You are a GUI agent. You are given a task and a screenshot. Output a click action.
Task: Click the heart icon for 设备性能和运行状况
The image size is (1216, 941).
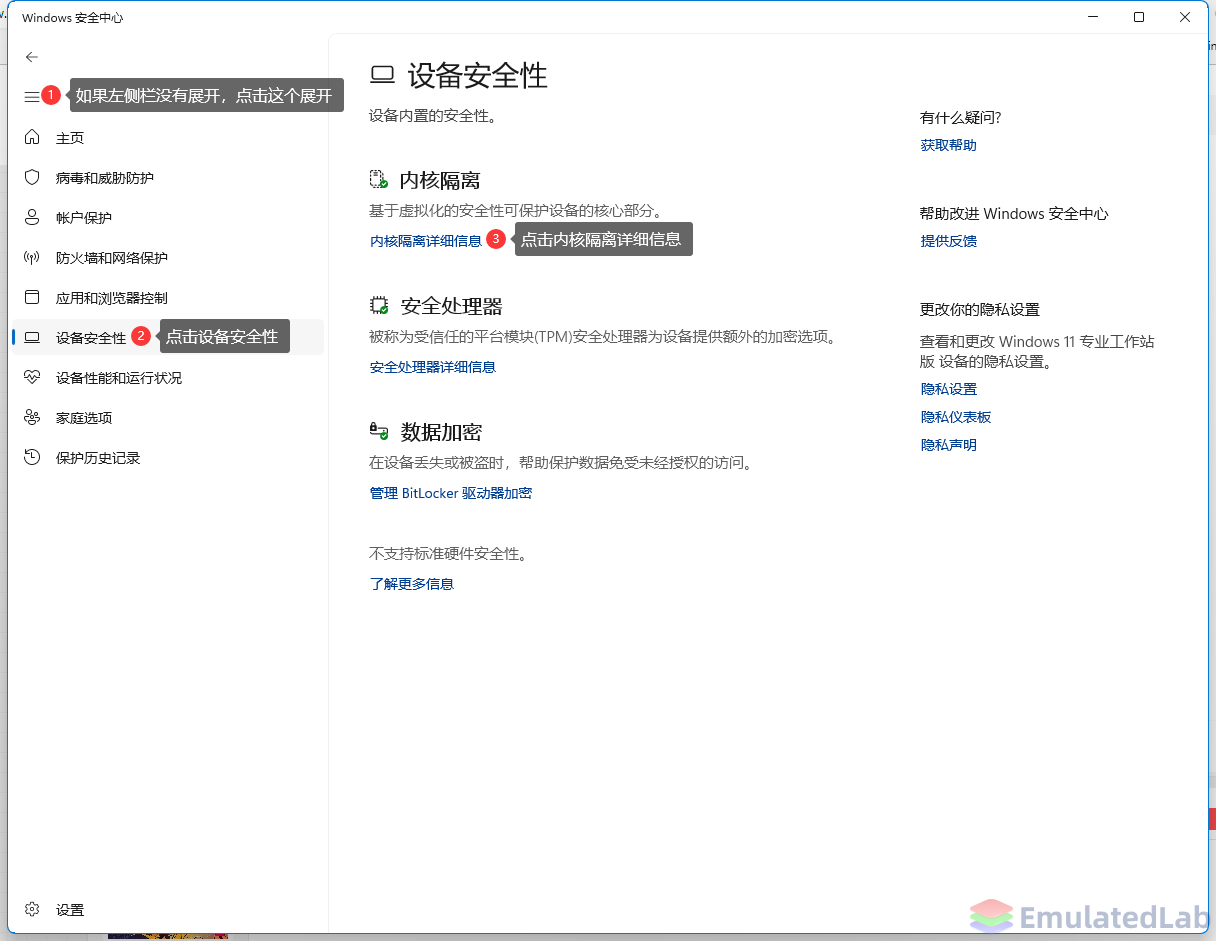coord(32,377)
